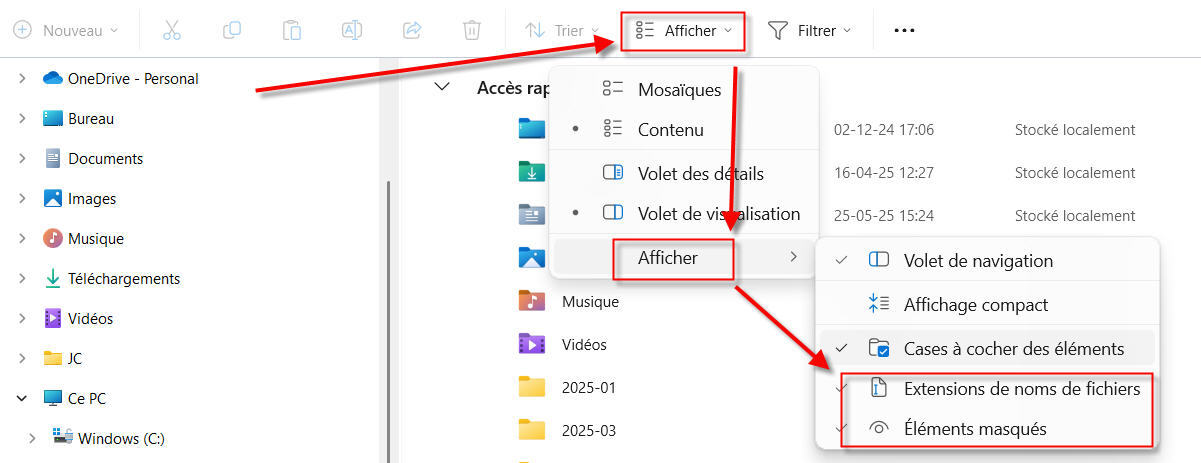Expand the OneDrive - Personal tree node
Screen dimensions: 1201x463
[x=22, y=79]
